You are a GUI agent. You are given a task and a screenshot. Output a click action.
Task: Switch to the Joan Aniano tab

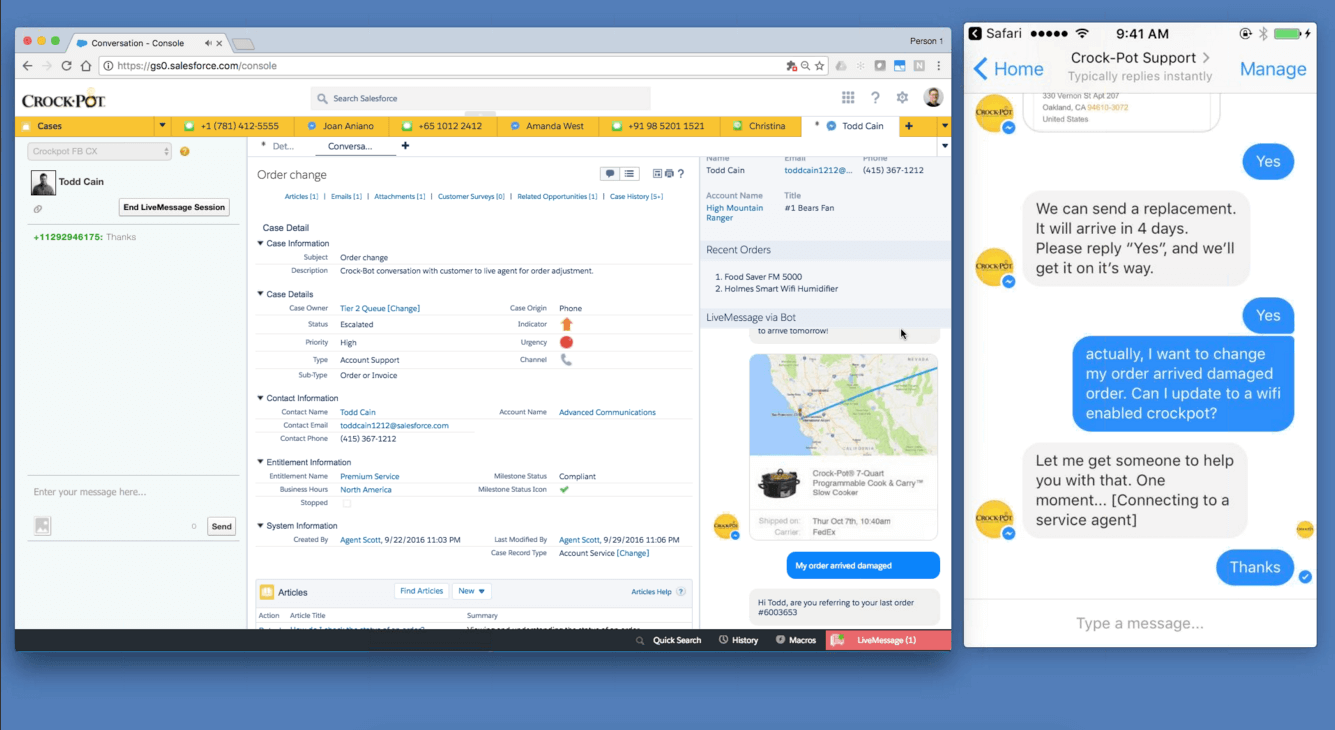[x=340, y=126]
